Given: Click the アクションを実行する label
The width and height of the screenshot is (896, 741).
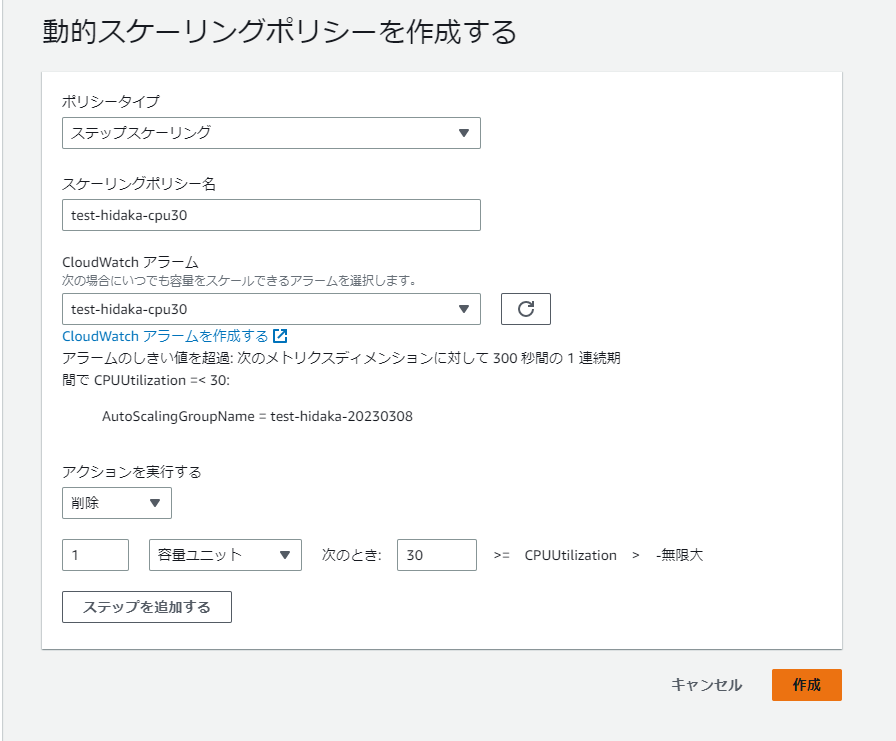Looking at the screenshot, I should point(132,472).
